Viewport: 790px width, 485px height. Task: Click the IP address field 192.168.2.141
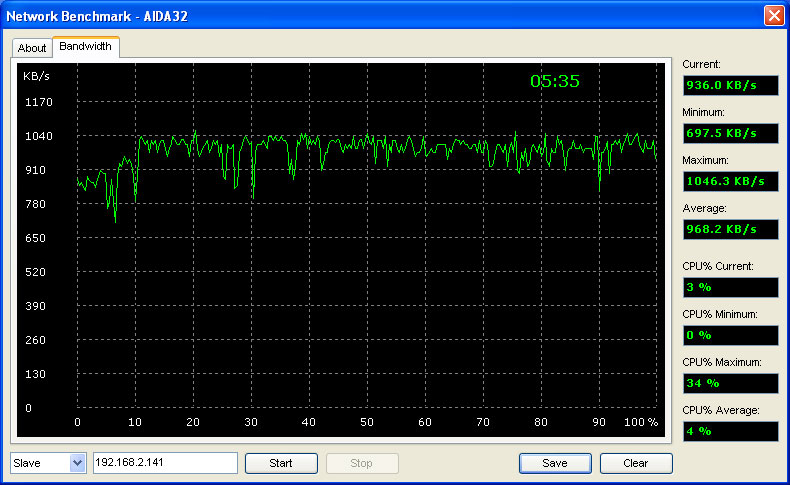coord(165,463)
